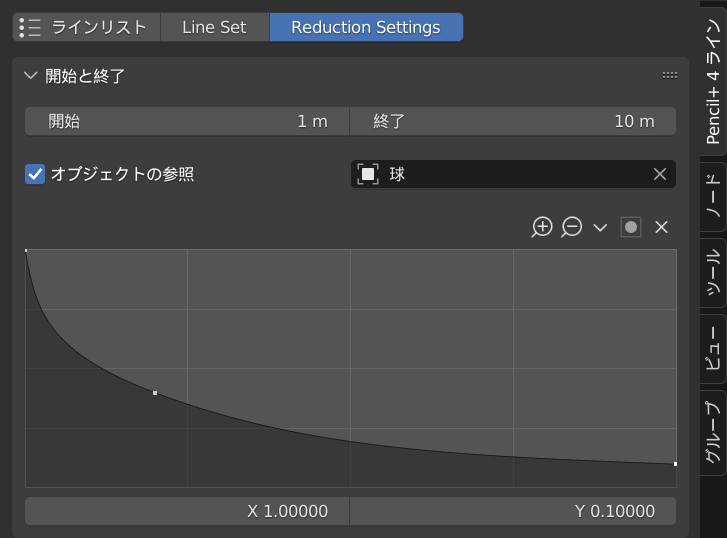
Task: Click the 開始 distance field
Action: tap(187, 121)
